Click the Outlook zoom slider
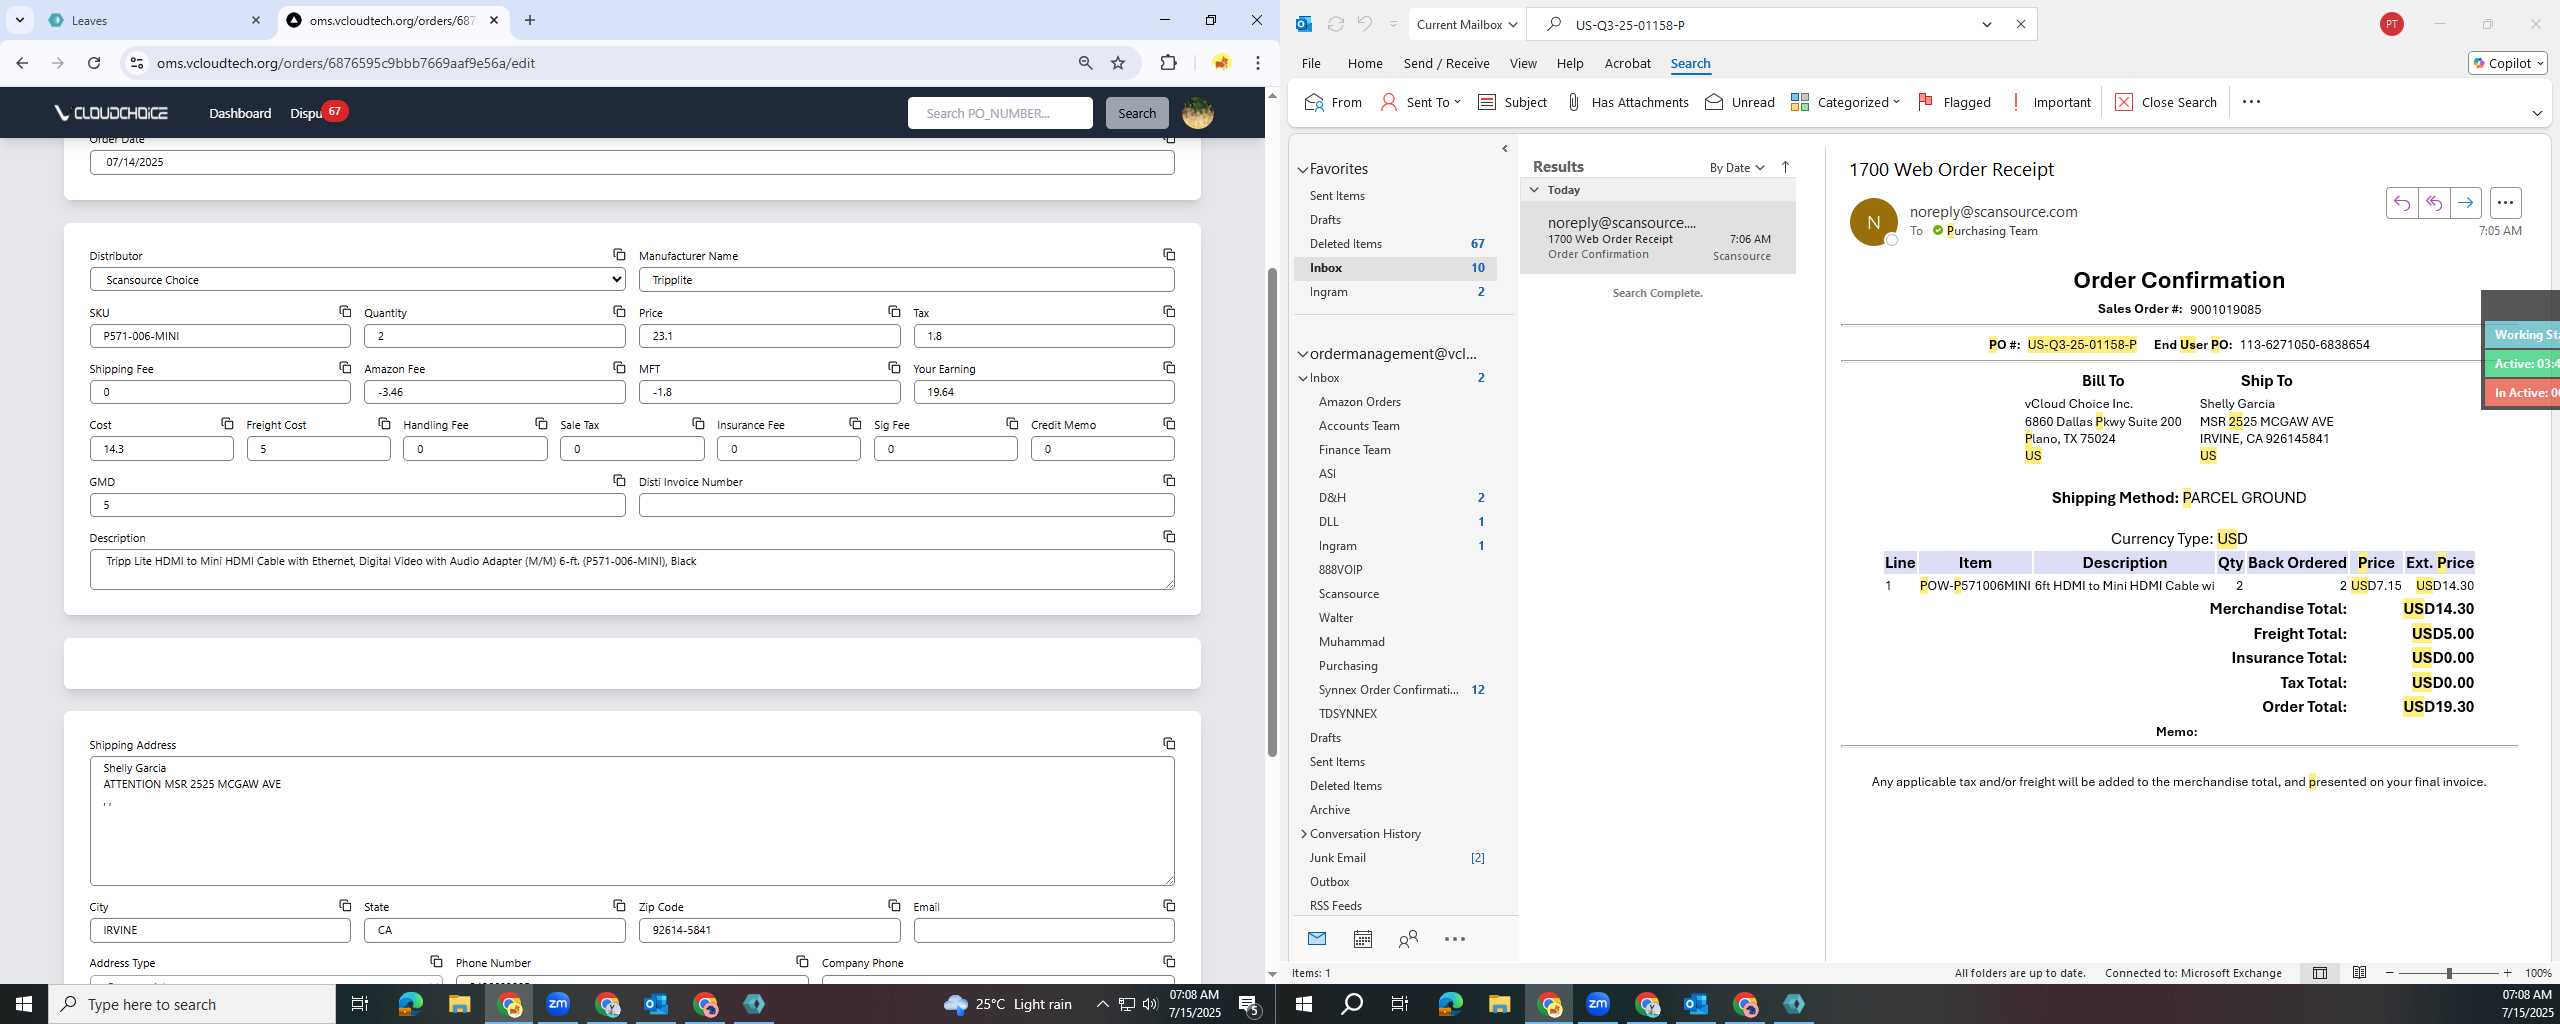2560x1024 pixels. (x=2449, y=973)
